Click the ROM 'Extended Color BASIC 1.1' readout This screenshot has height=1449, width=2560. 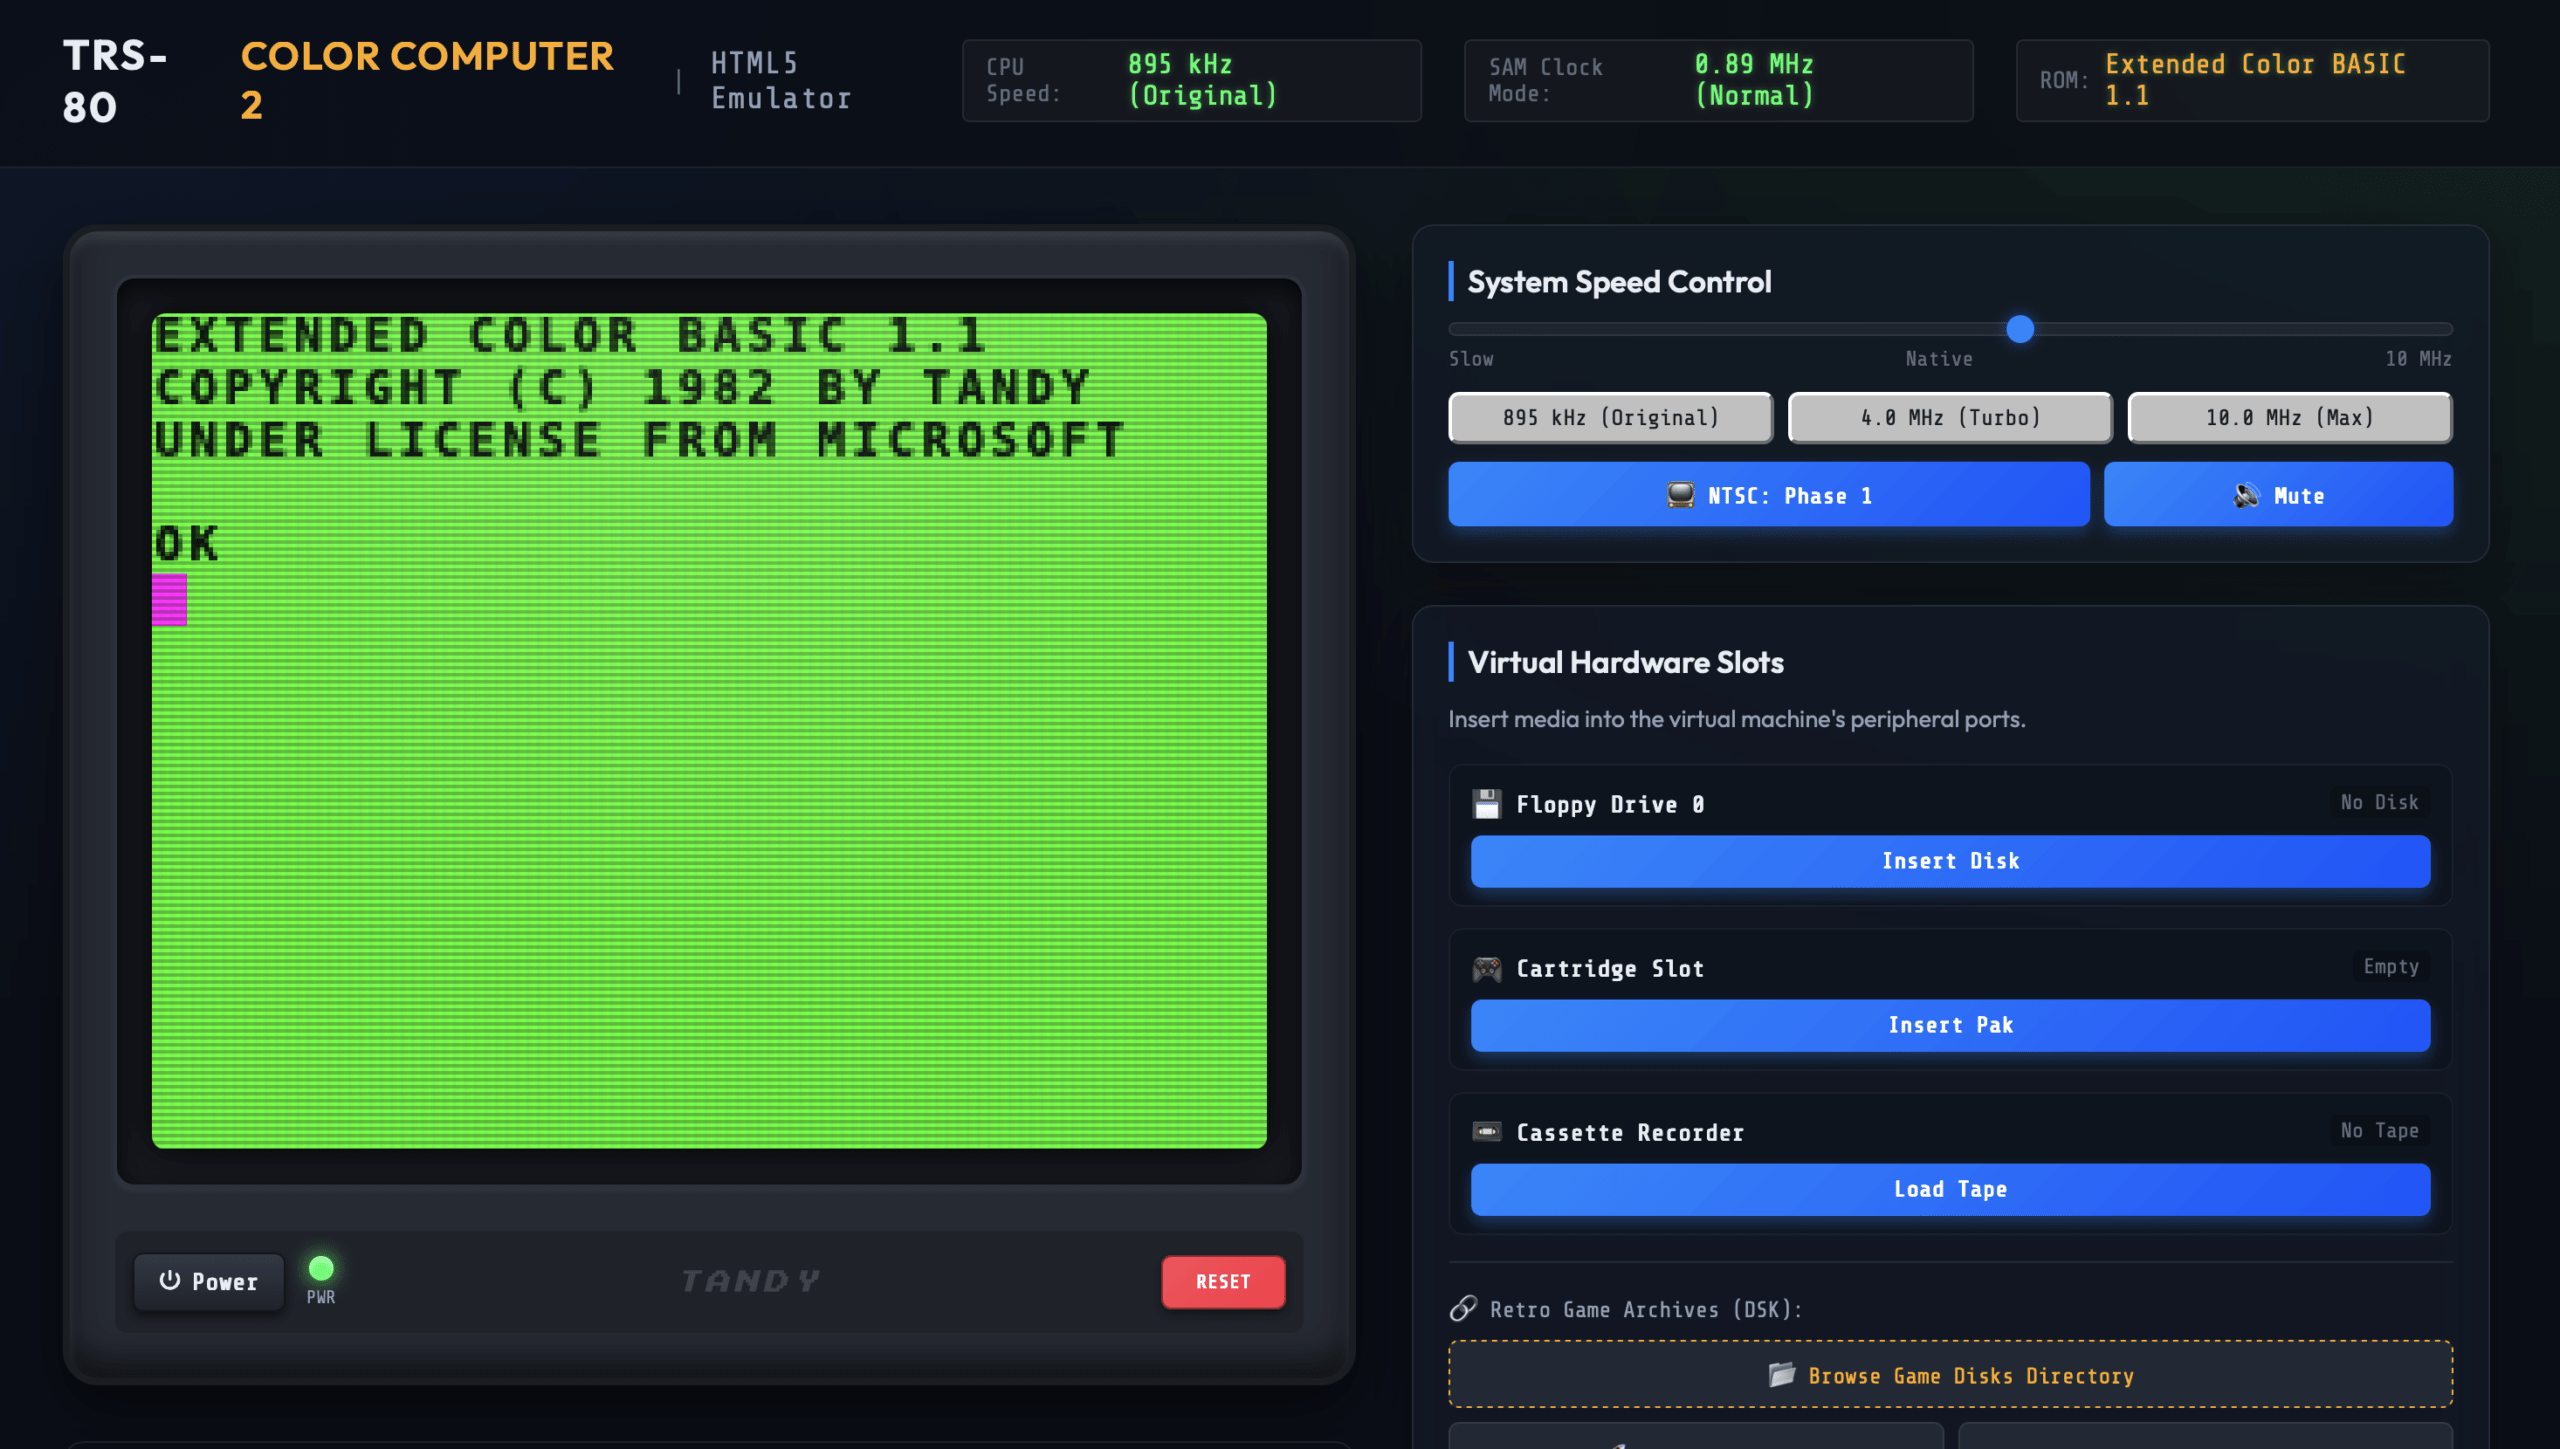(x=2255, y=80)
